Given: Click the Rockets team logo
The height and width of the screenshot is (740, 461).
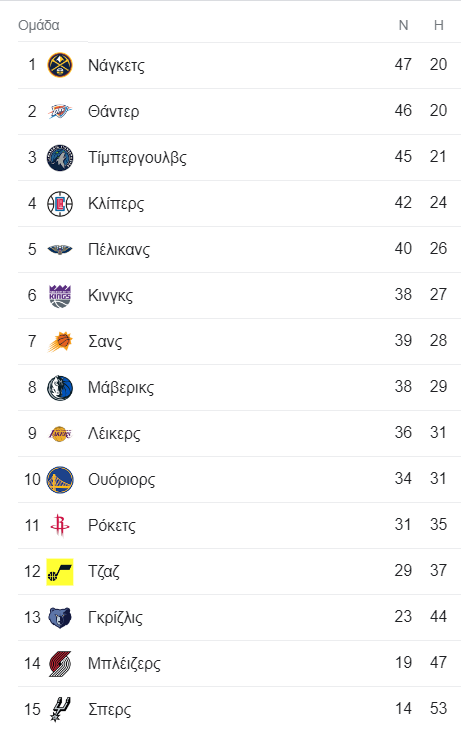Looking at the screenshot, I should tap(60, 525).
